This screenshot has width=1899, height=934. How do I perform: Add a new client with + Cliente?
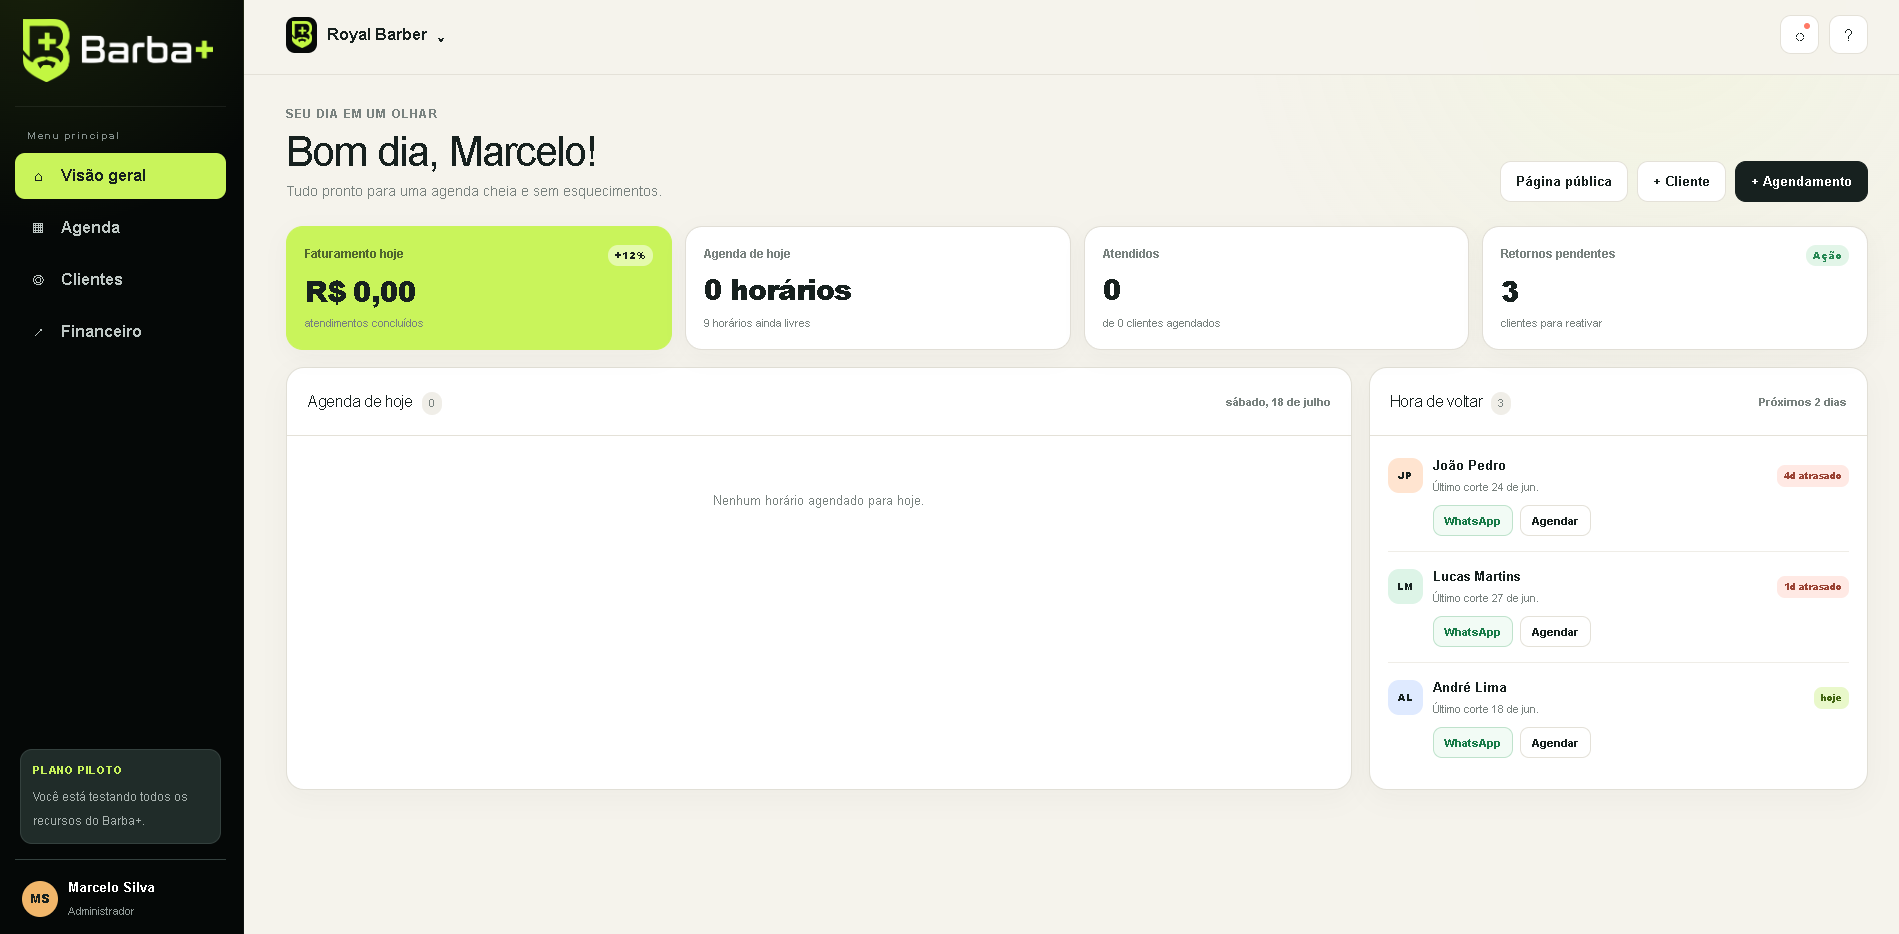pos(1681,182)
